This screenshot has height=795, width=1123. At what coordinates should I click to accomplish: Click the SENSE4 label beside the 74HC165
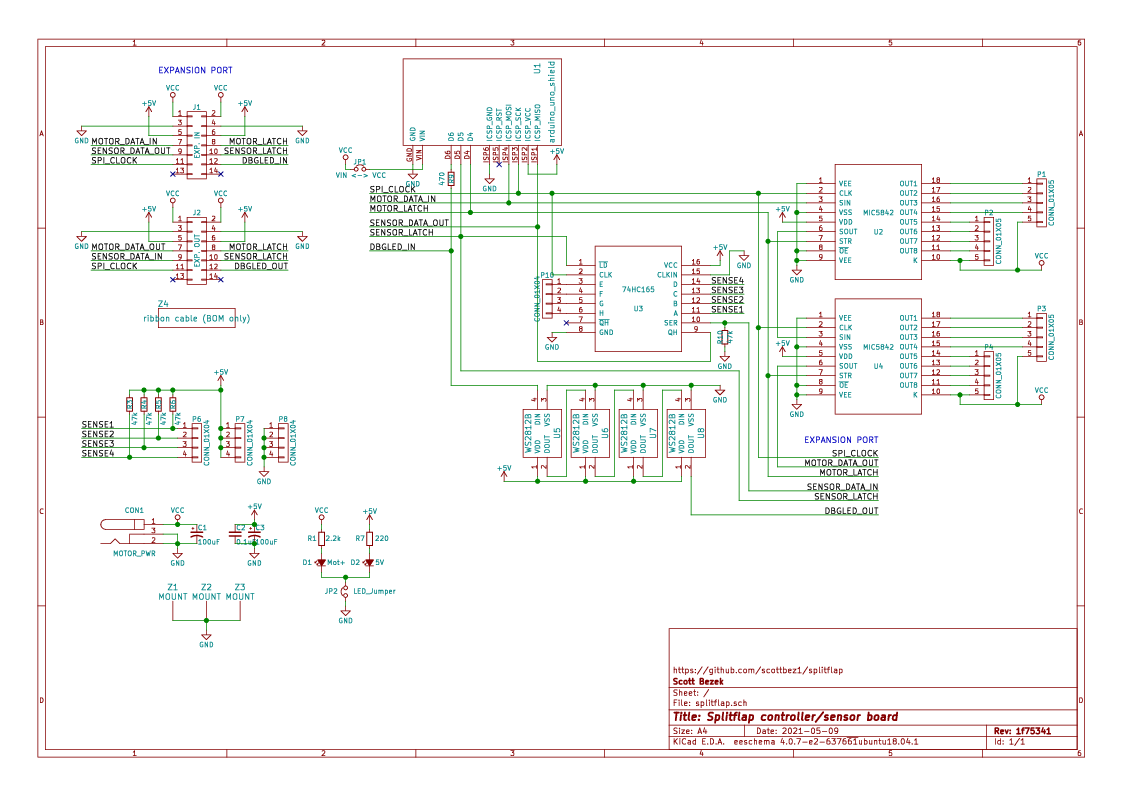pyautogui.click(x=727, y=281)
